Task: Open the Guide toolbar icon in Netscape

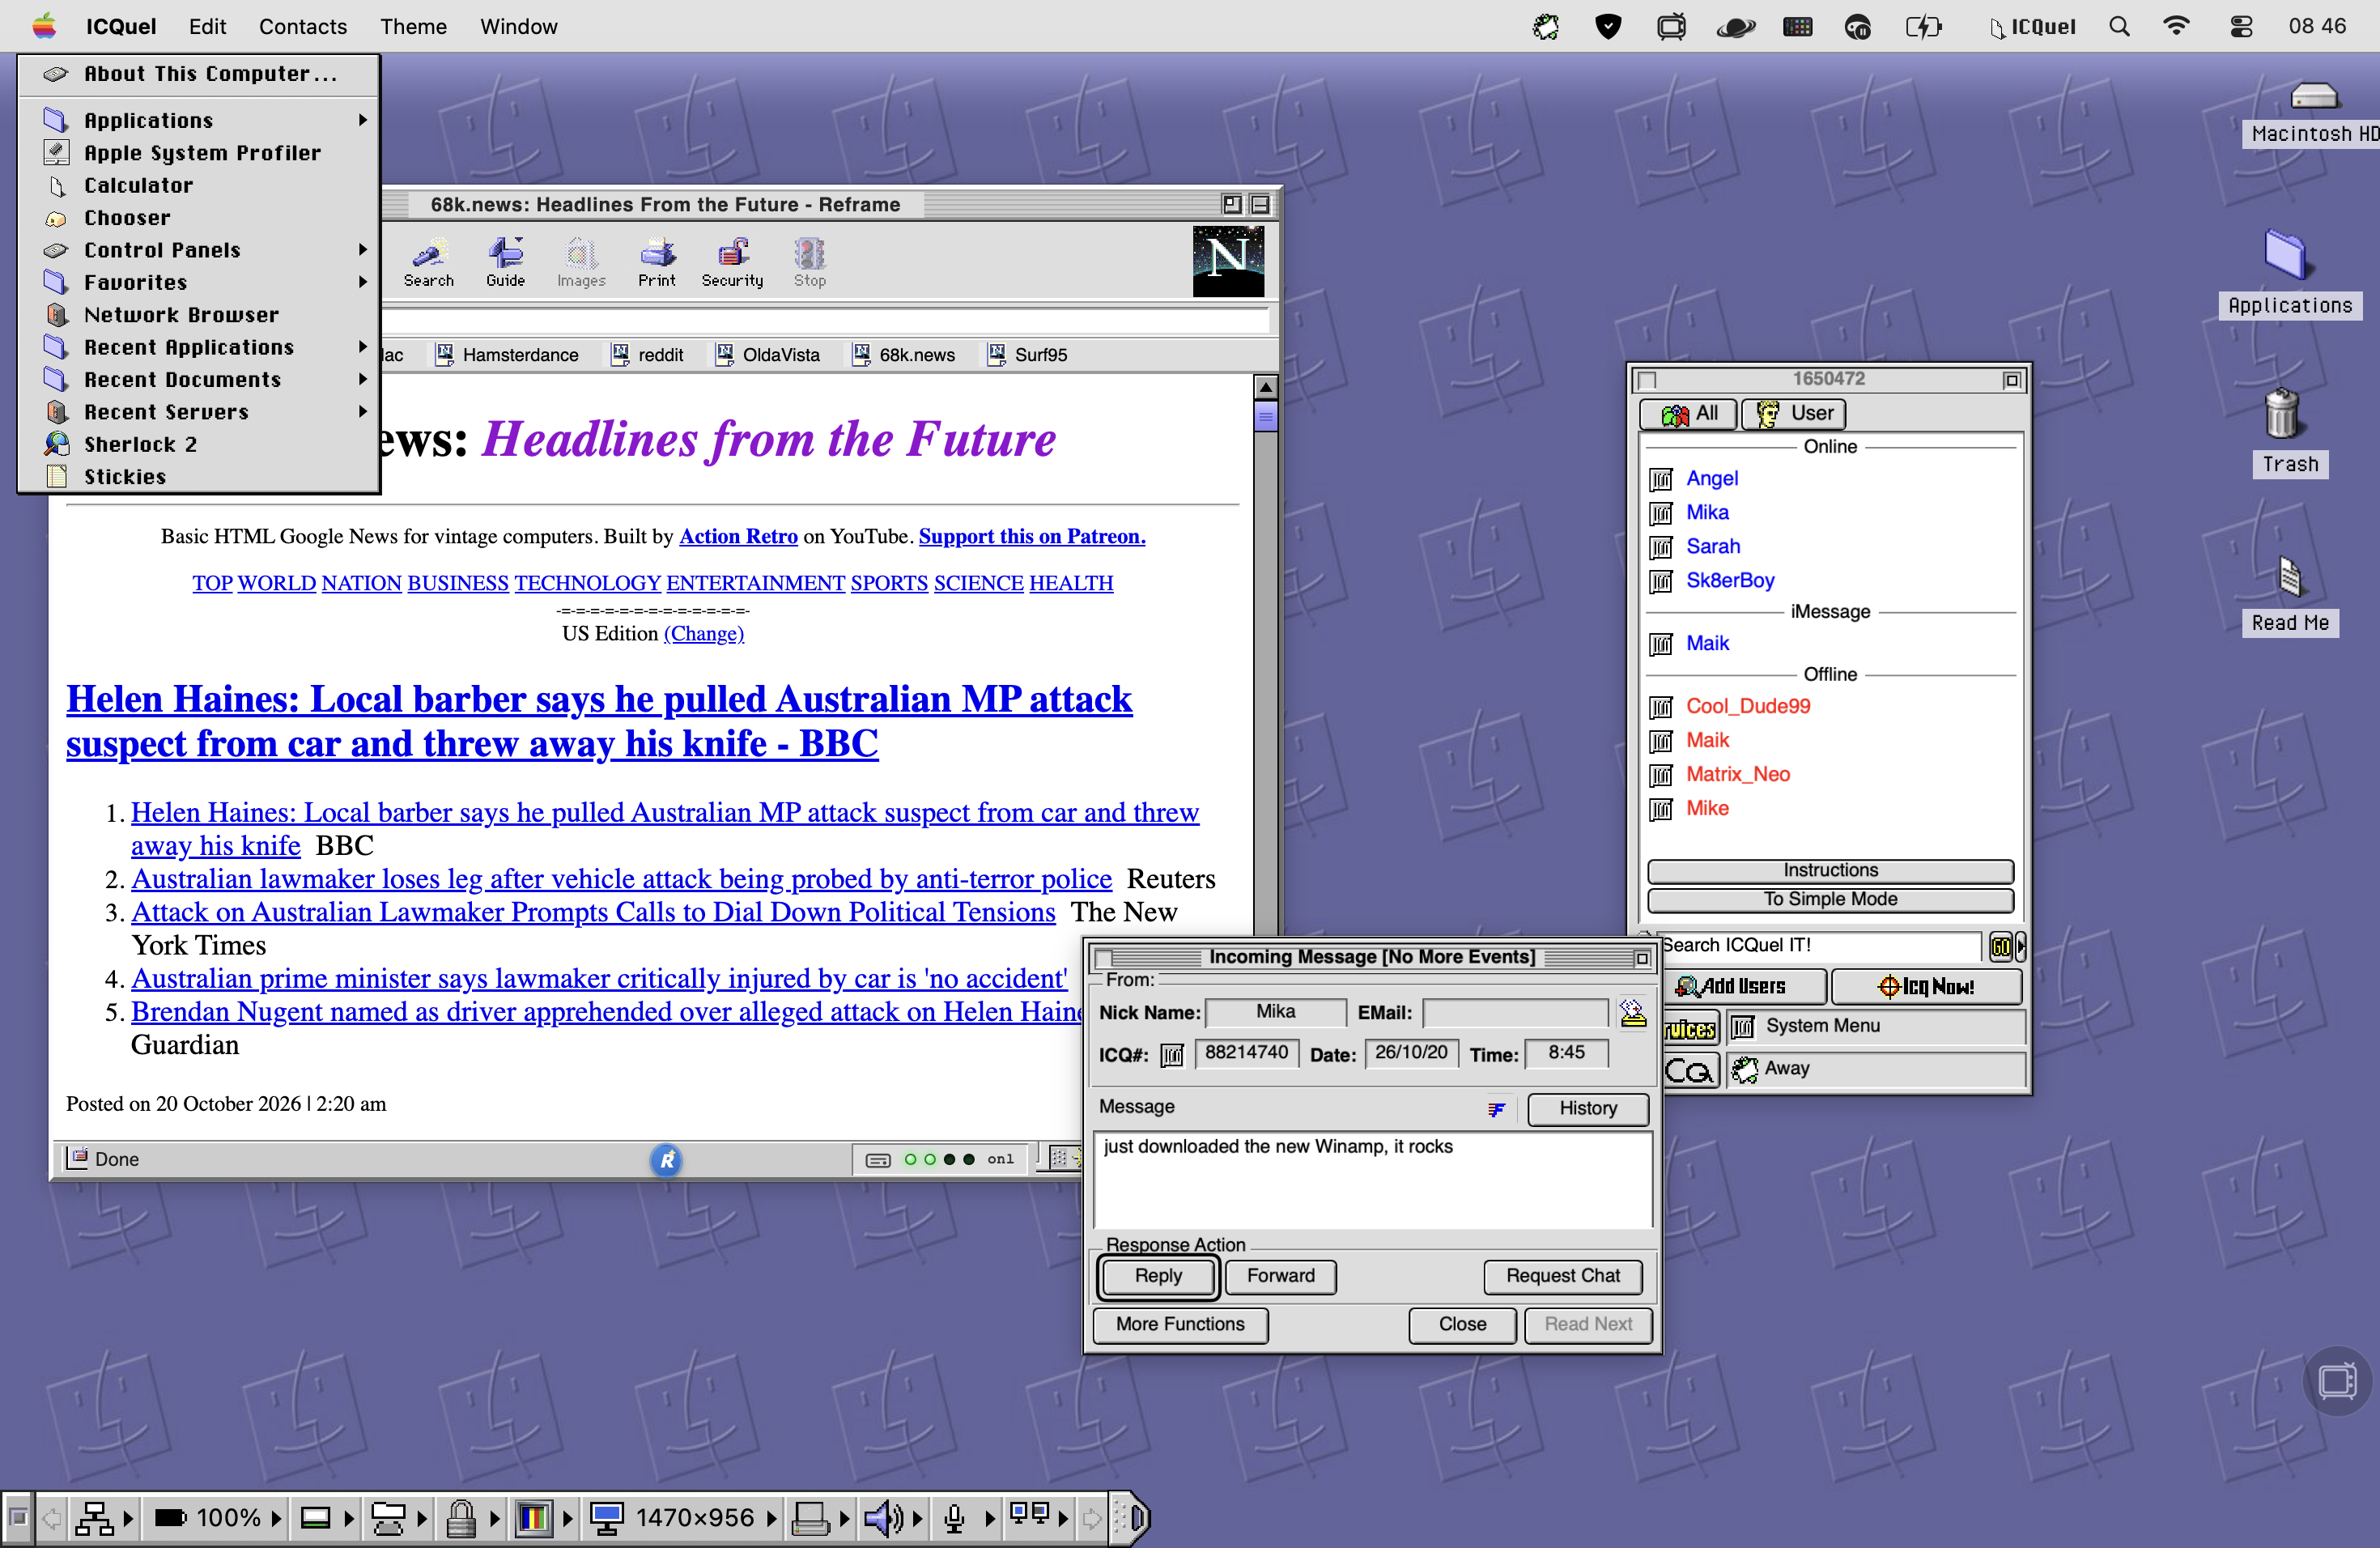Action: [505, 263]
